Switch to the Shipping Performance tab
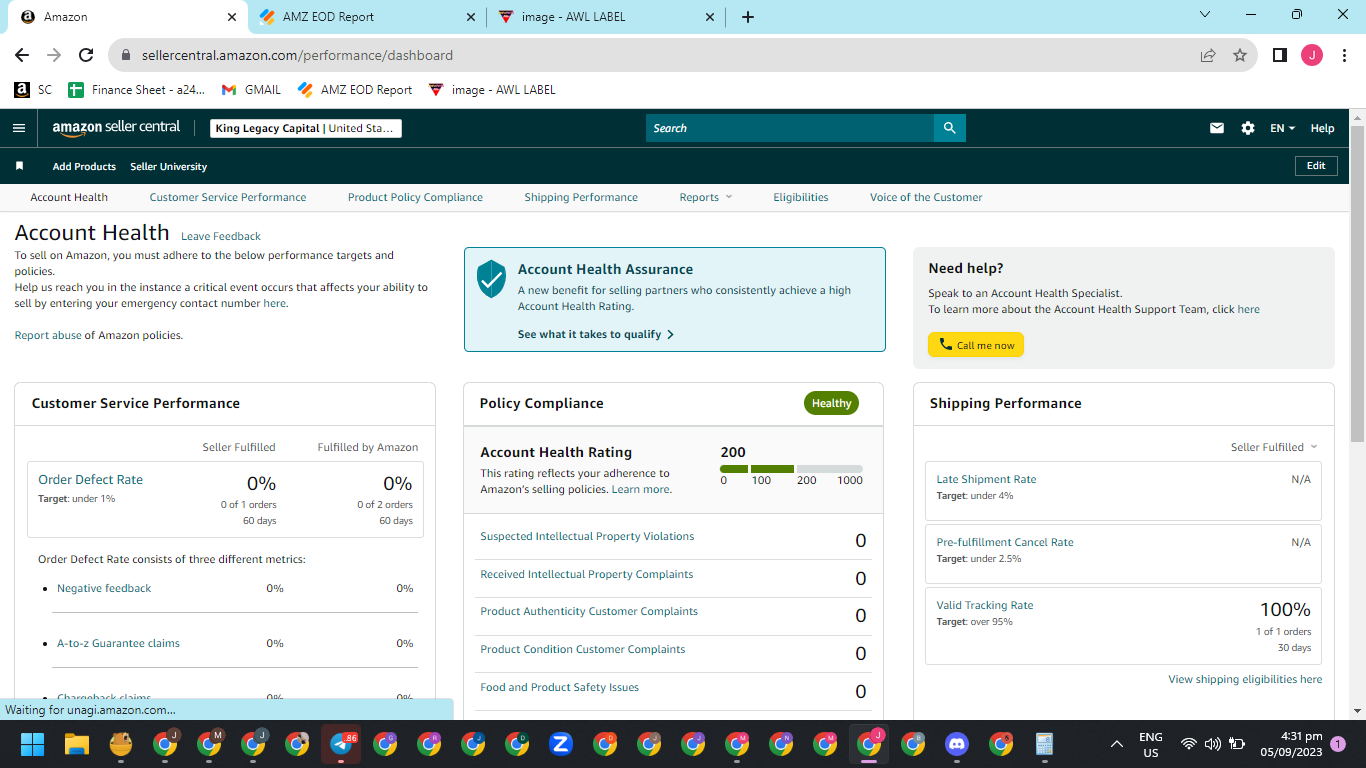 point(581,197)
